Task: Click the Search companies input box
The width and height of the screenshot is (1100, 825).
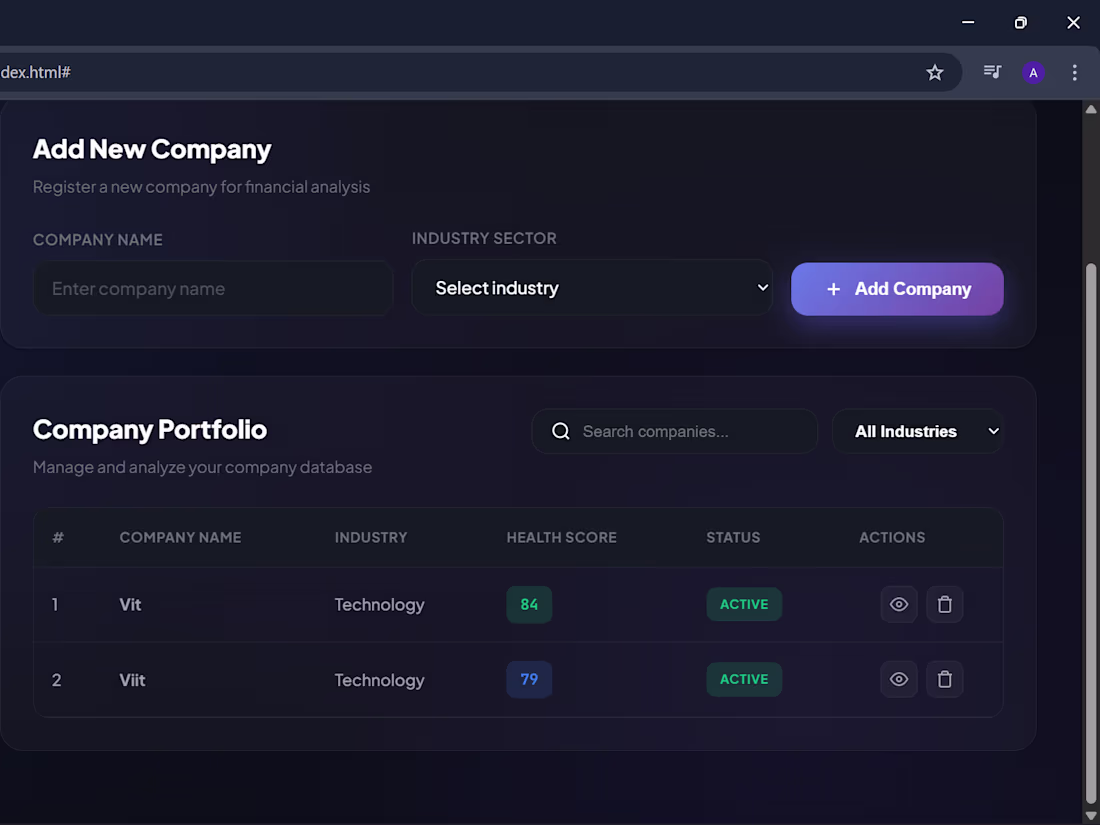Action: tap(690, 431)
